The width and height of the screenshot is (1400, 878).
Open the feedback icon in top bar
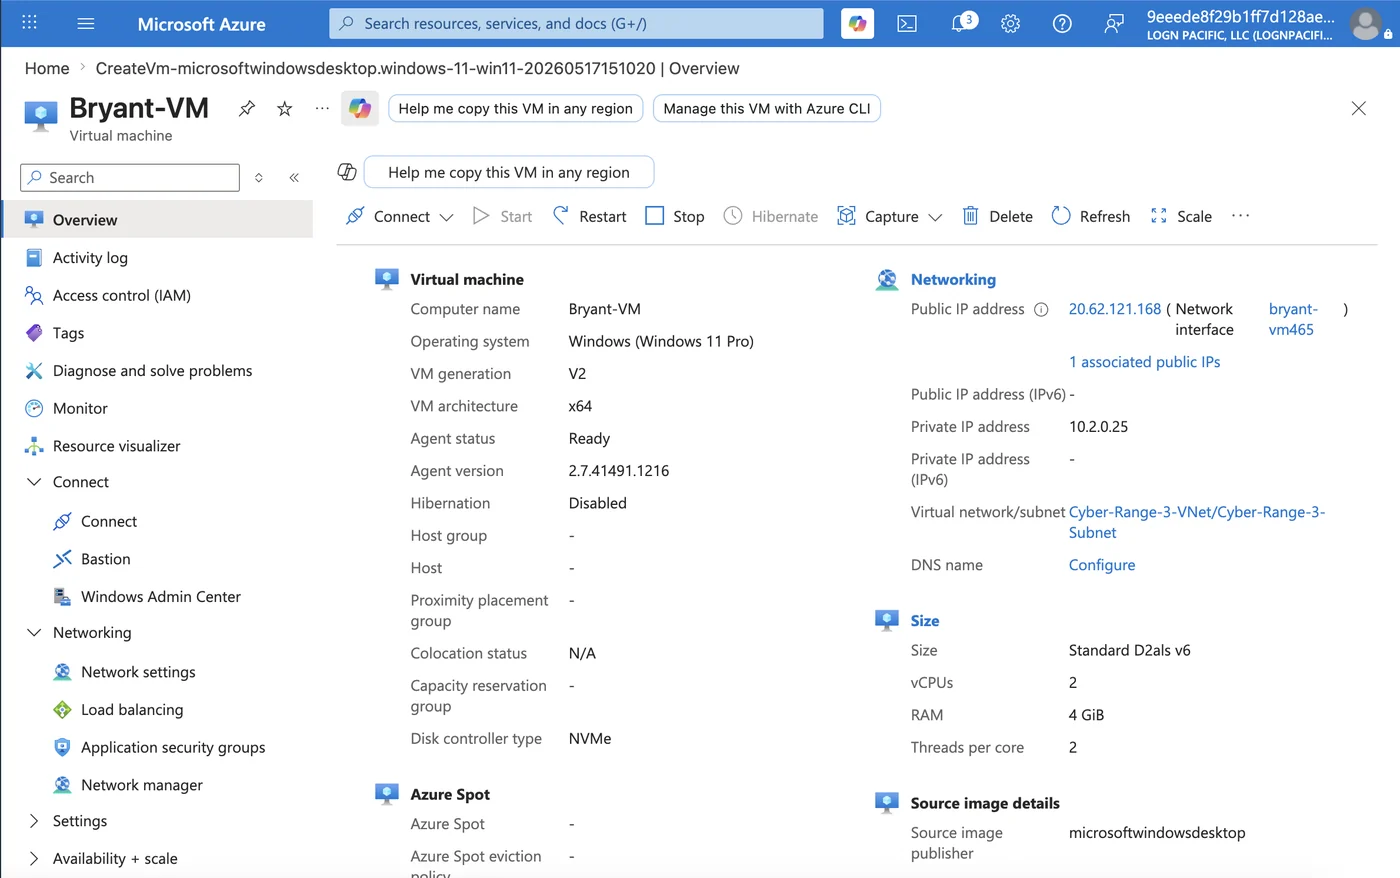pyautogui.click(x=1113, y=23)
